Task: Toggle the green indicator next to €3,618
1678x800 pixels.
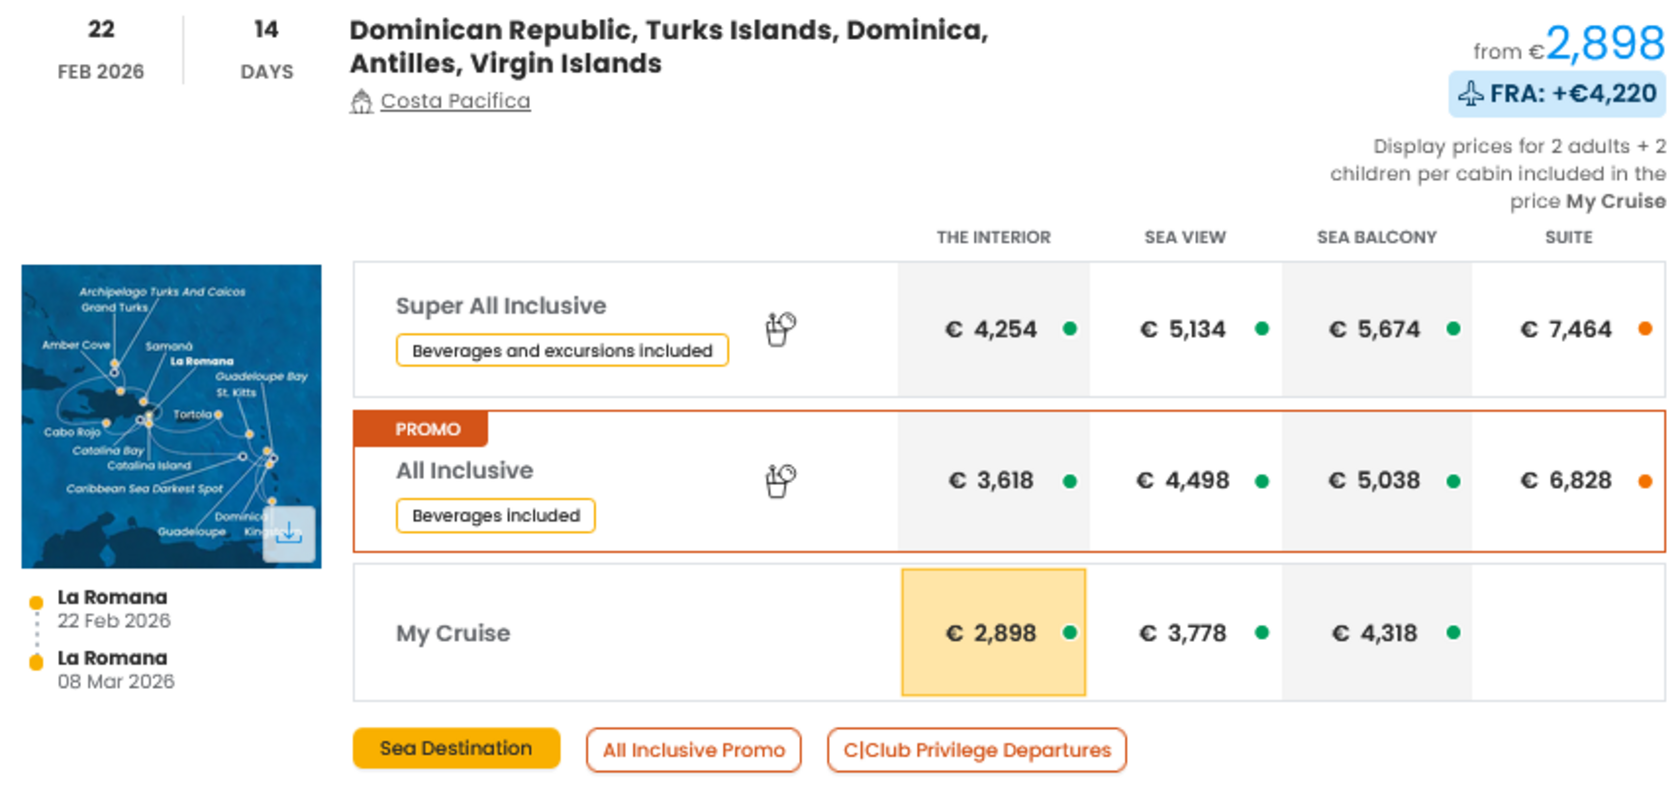Action: coord(1072,480)
